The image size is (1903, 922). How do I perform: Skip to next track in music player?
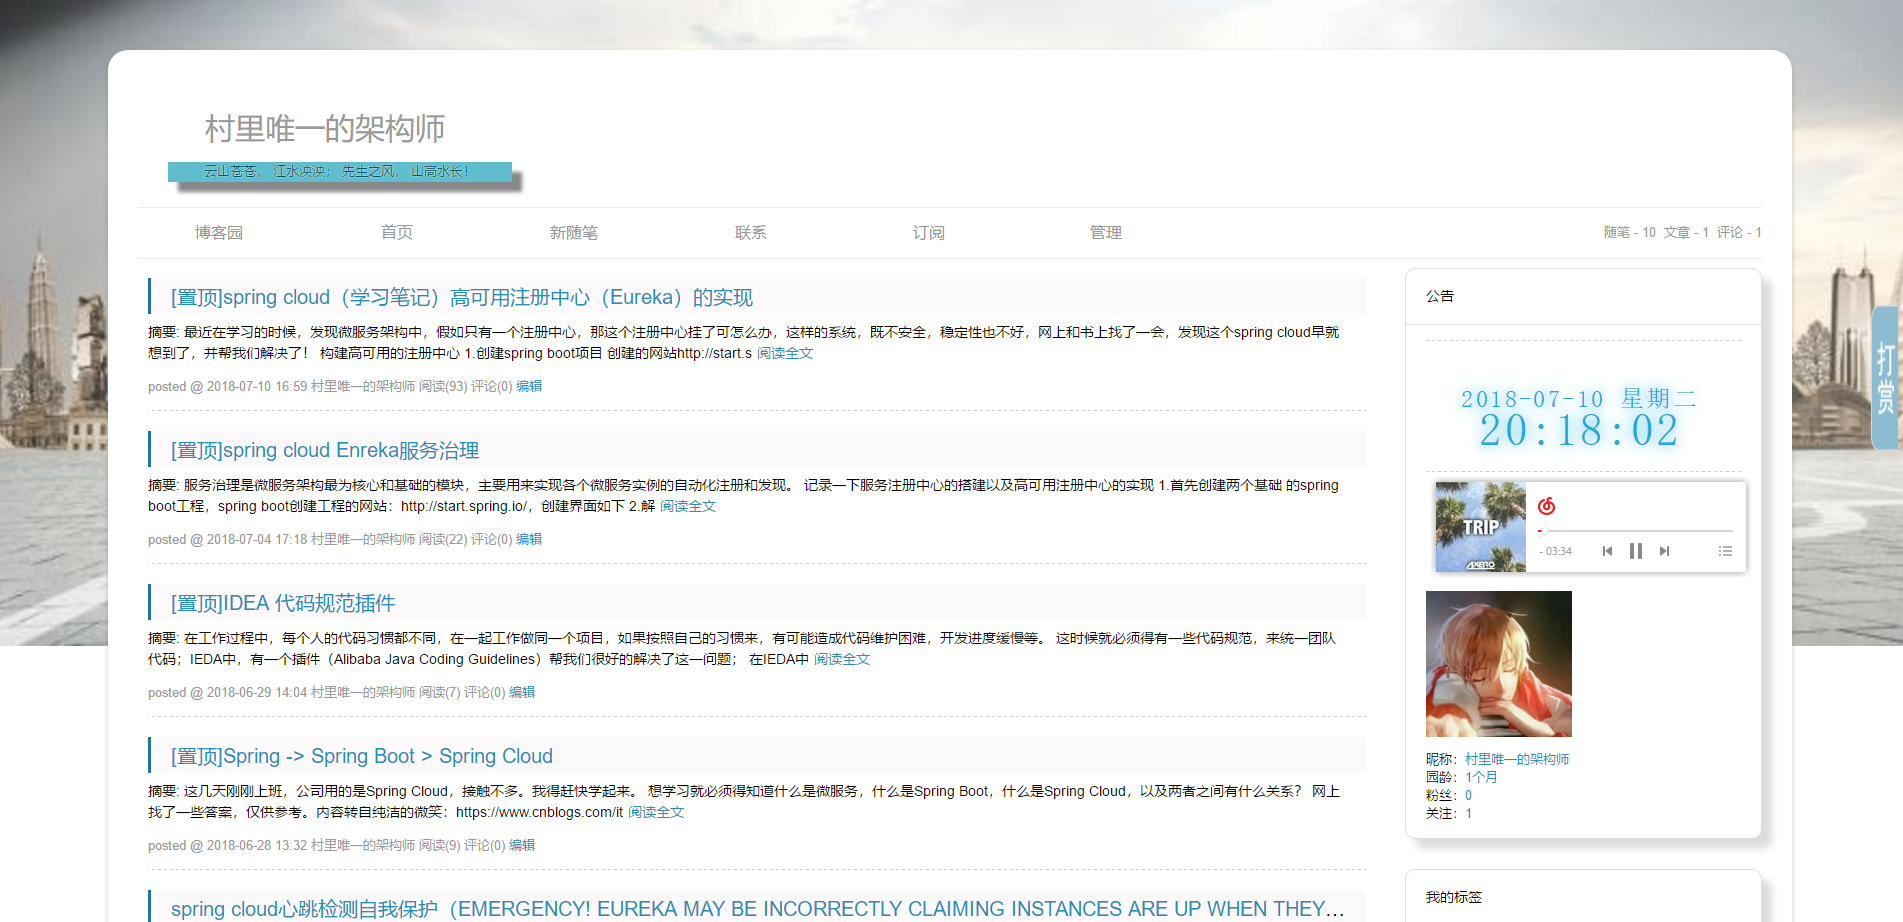(1664, 551)
